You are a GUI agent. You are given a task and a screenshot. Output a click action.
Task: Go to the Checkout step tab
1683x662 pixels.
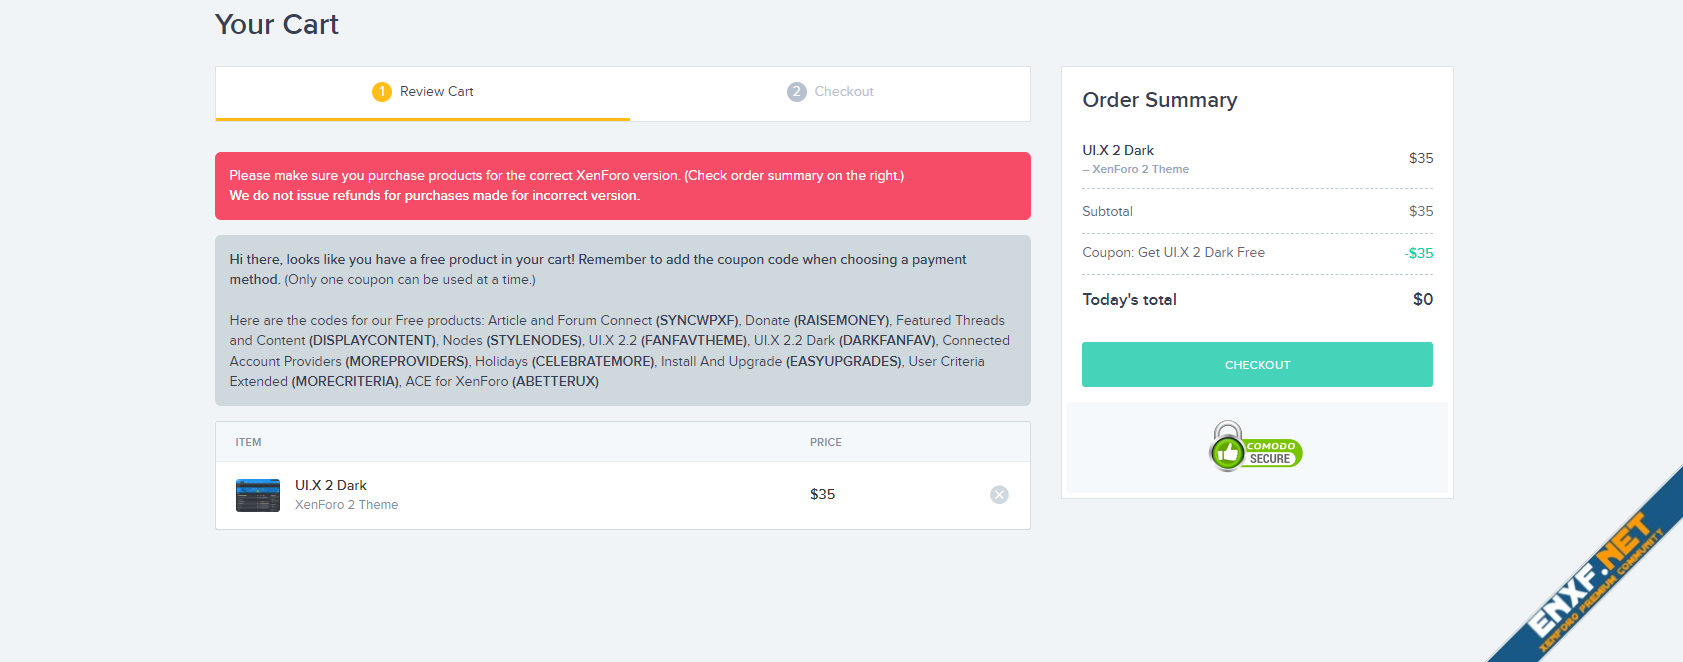click(x=830, y=93)
